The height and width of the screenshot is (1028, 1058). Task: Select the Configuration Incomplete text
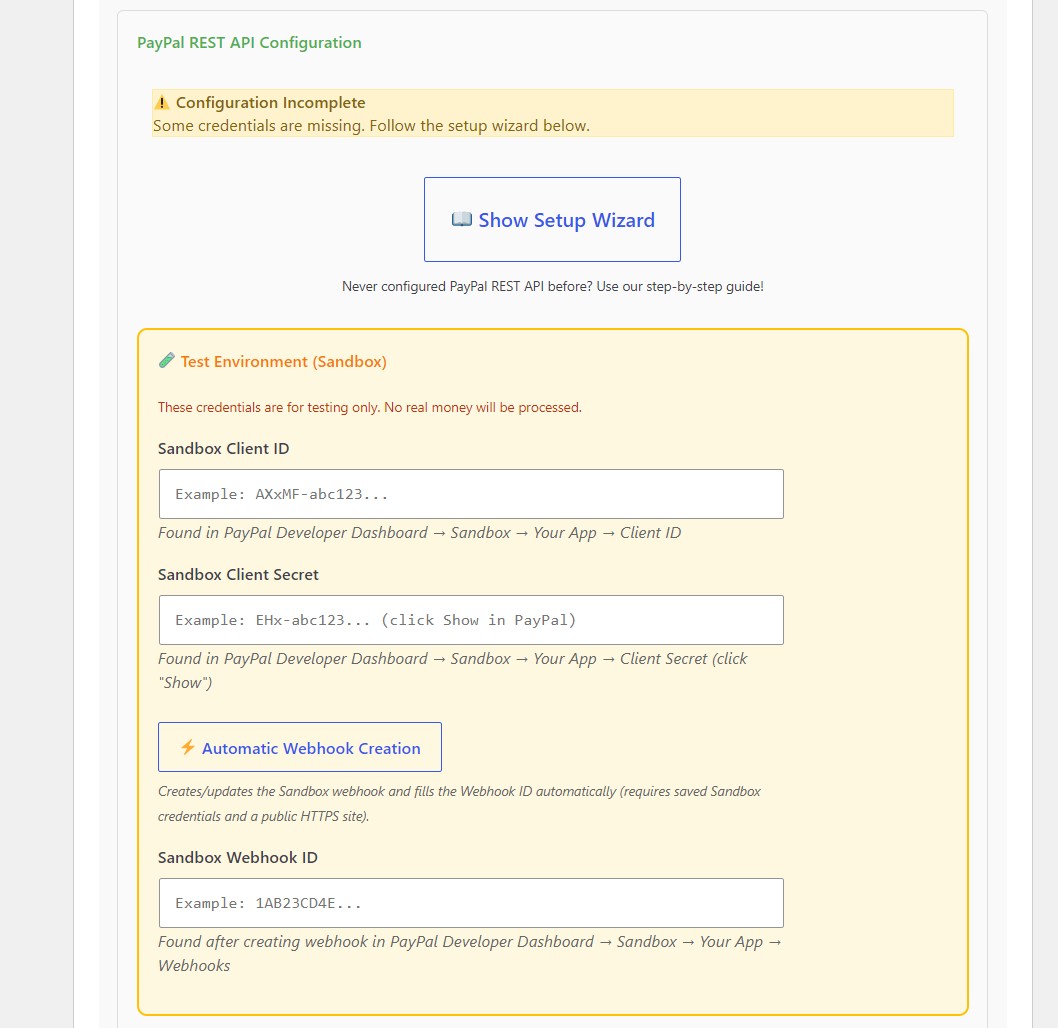click(271, 103)
